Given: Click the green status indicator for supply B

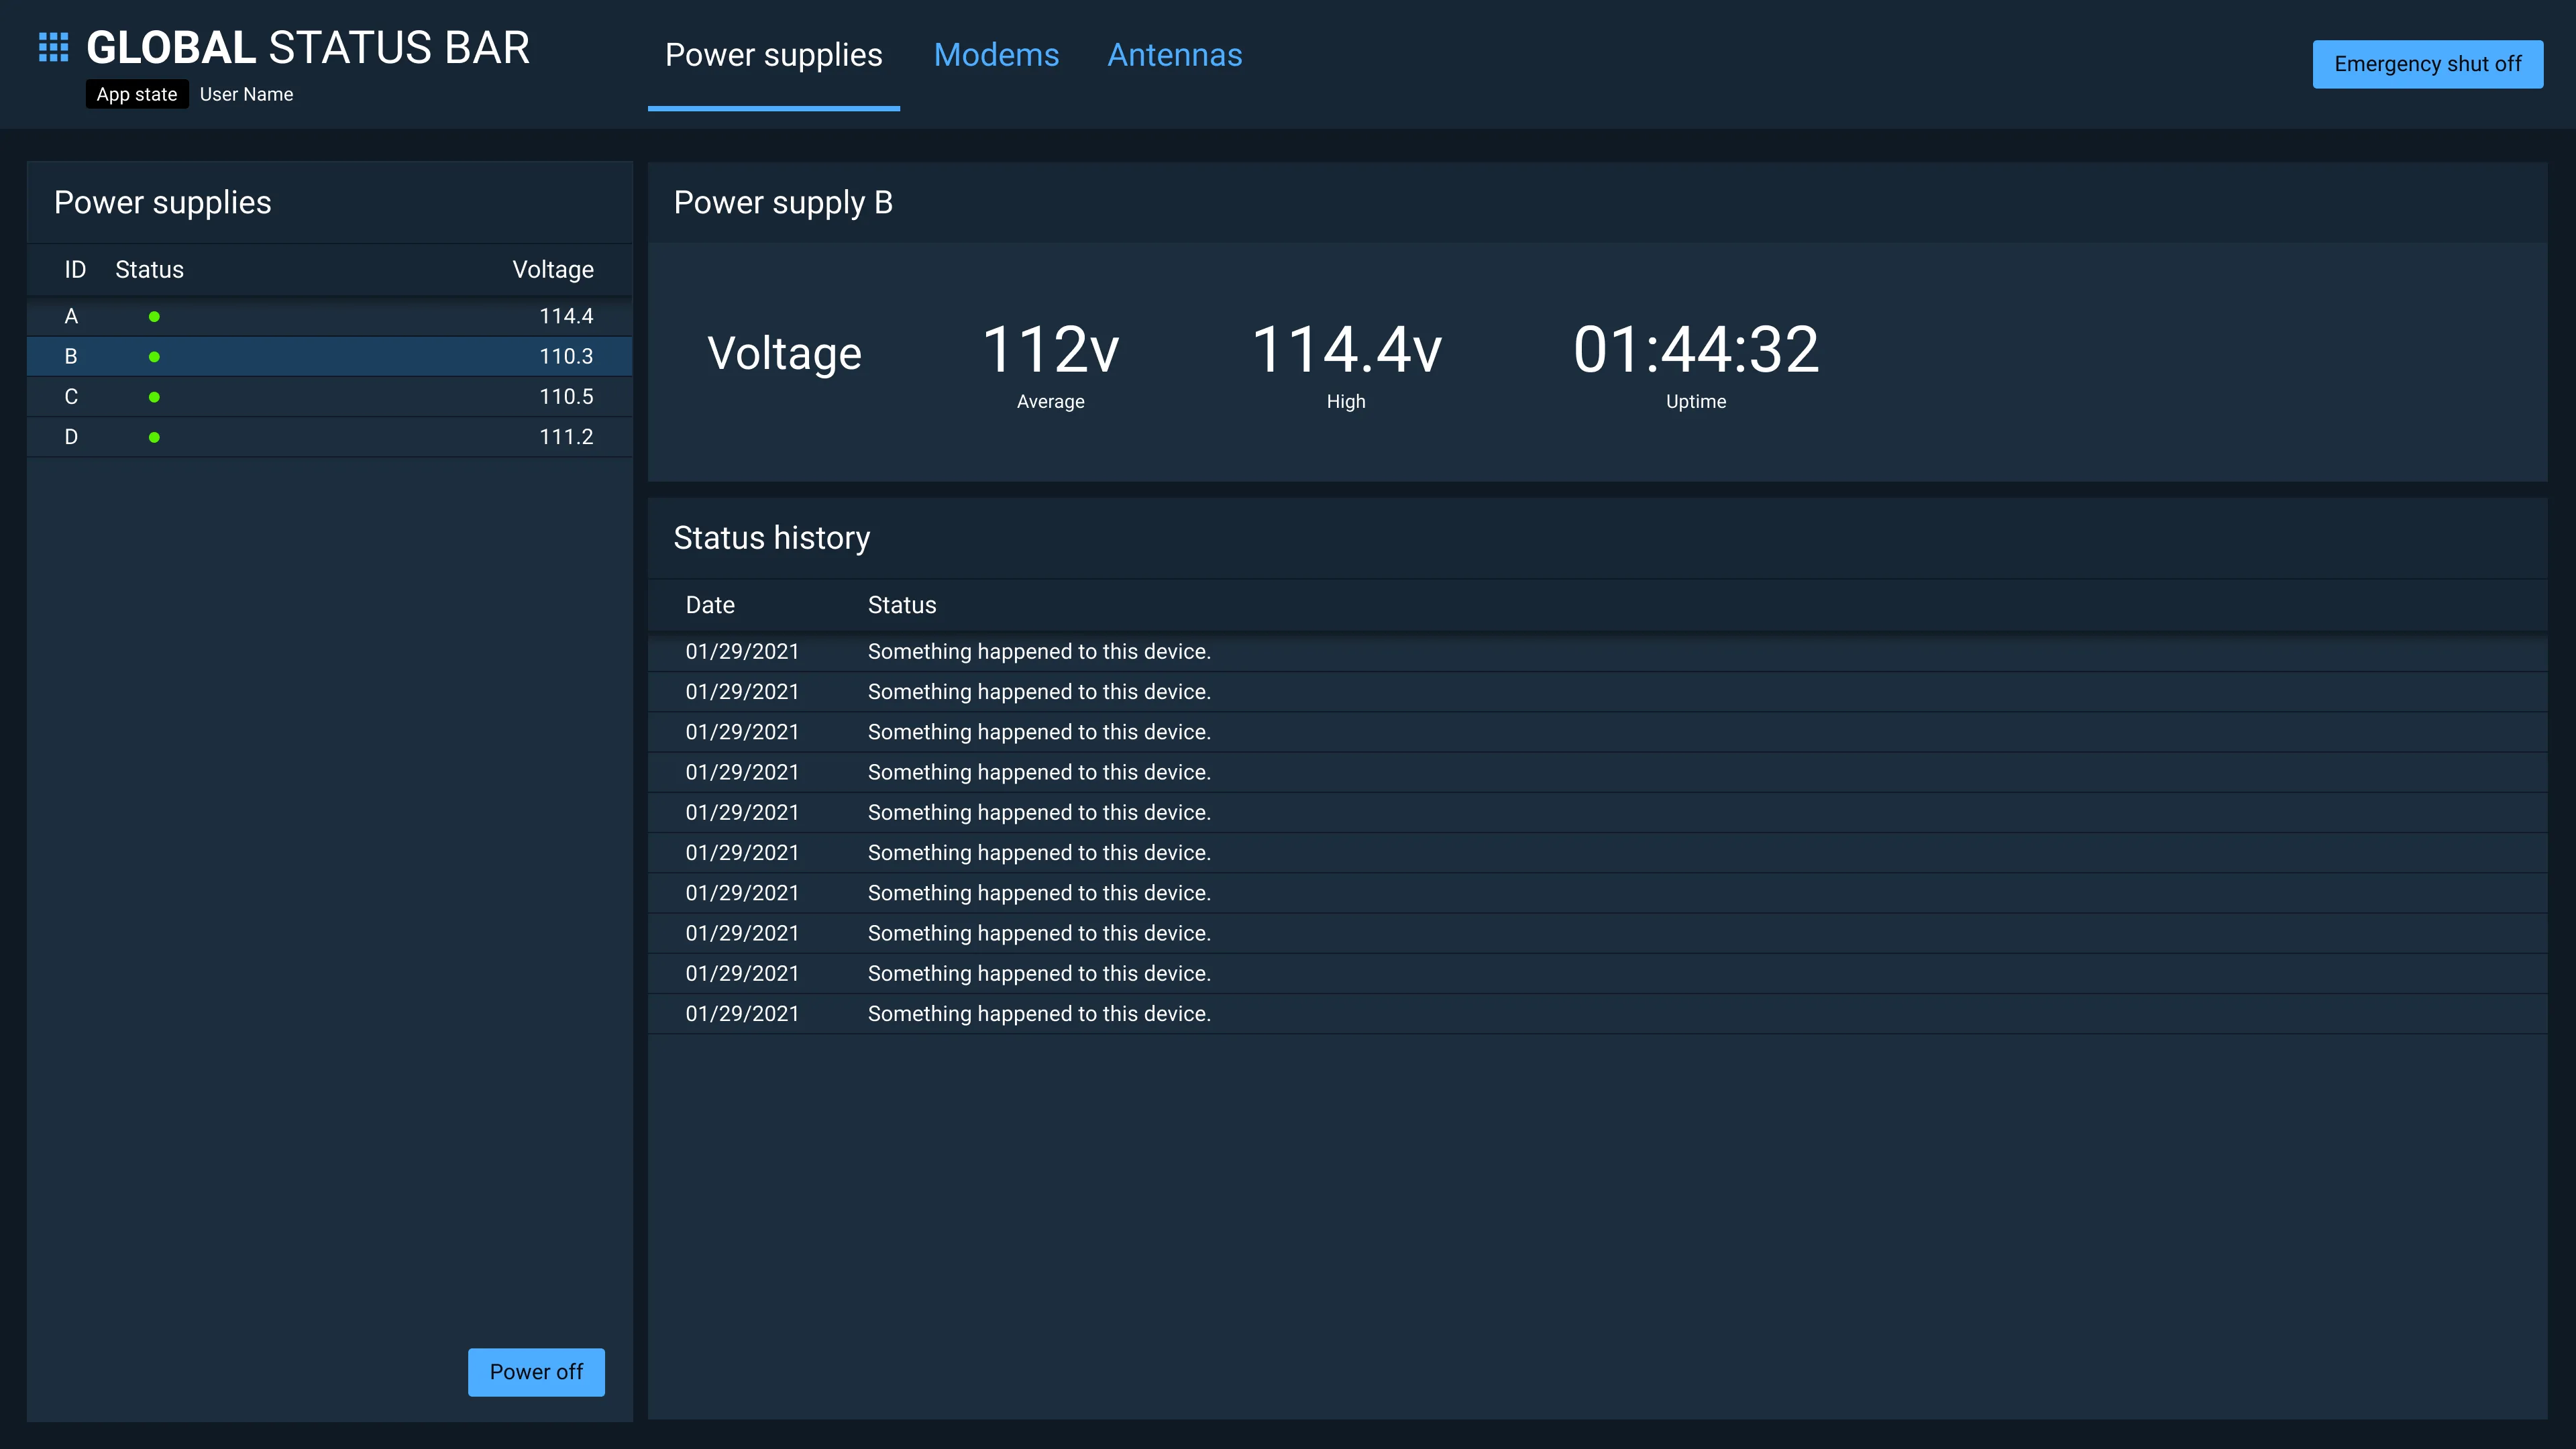Looking at the screenshot, I should (155, 356).
